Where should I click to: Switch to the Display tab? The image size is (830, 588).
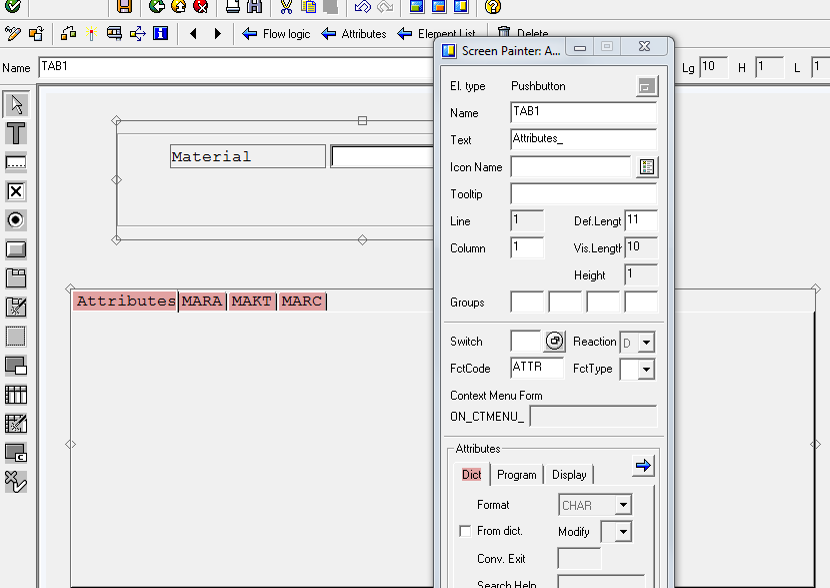click(568, 474)
